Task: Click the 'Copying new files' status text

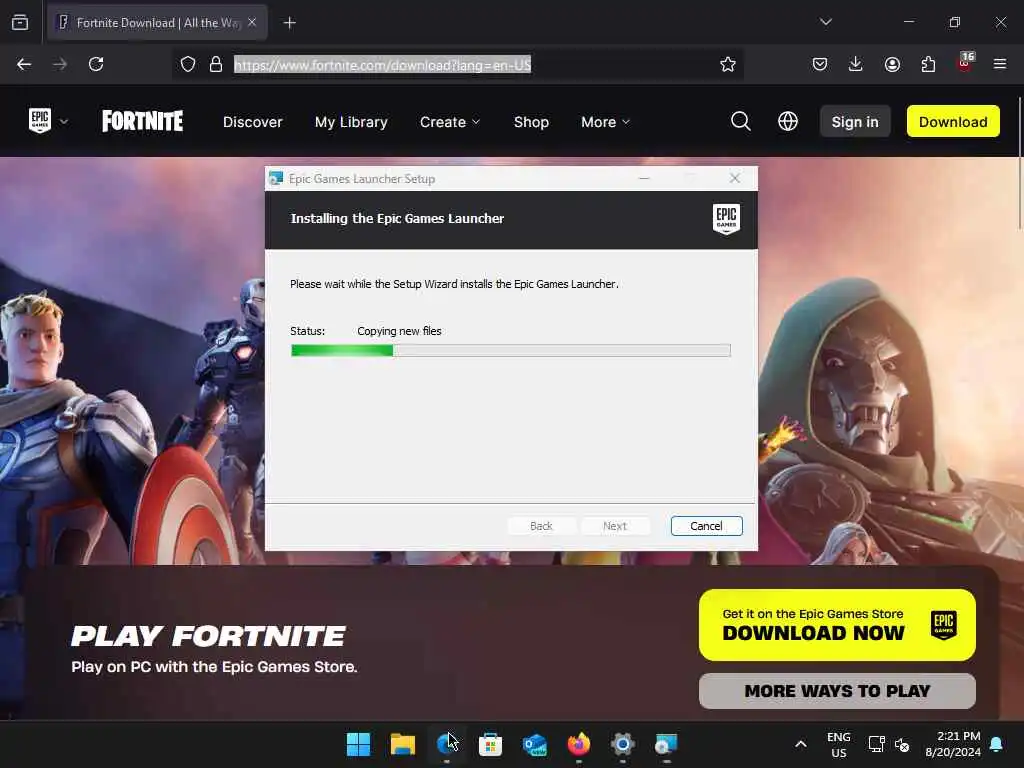Action: coord(399,331)
